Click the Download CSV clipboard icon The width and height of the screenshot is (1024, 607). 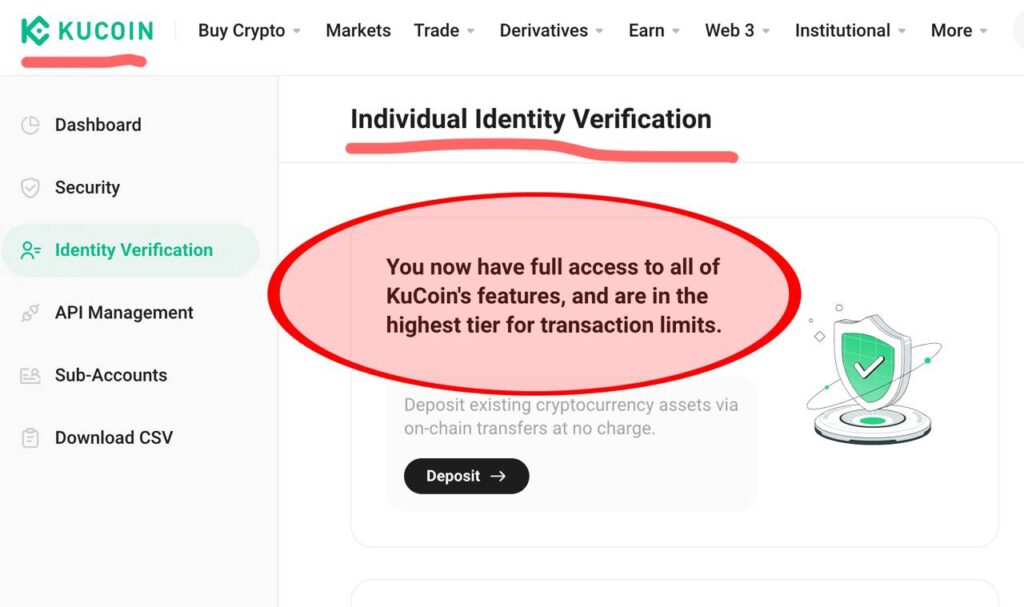tap(30, 438)
